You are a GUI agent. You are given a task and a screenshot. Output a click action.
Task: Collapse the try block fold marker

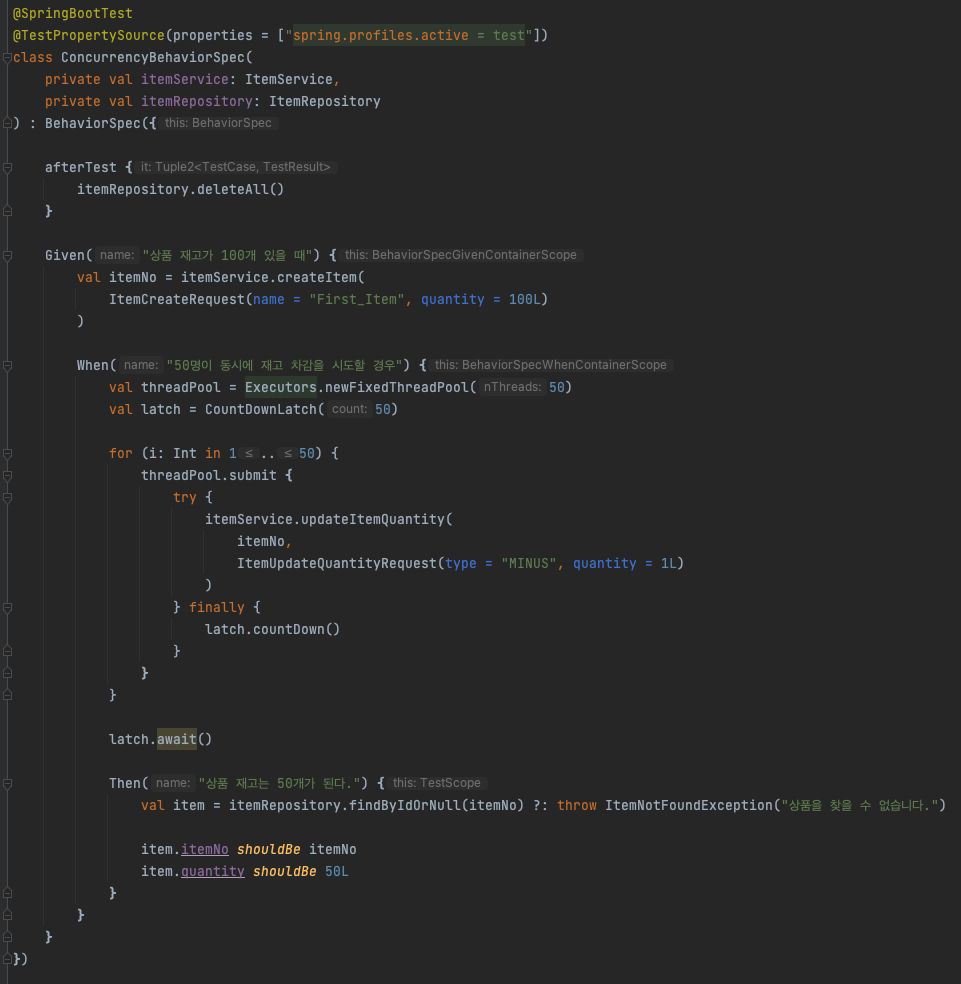point(8,498)
